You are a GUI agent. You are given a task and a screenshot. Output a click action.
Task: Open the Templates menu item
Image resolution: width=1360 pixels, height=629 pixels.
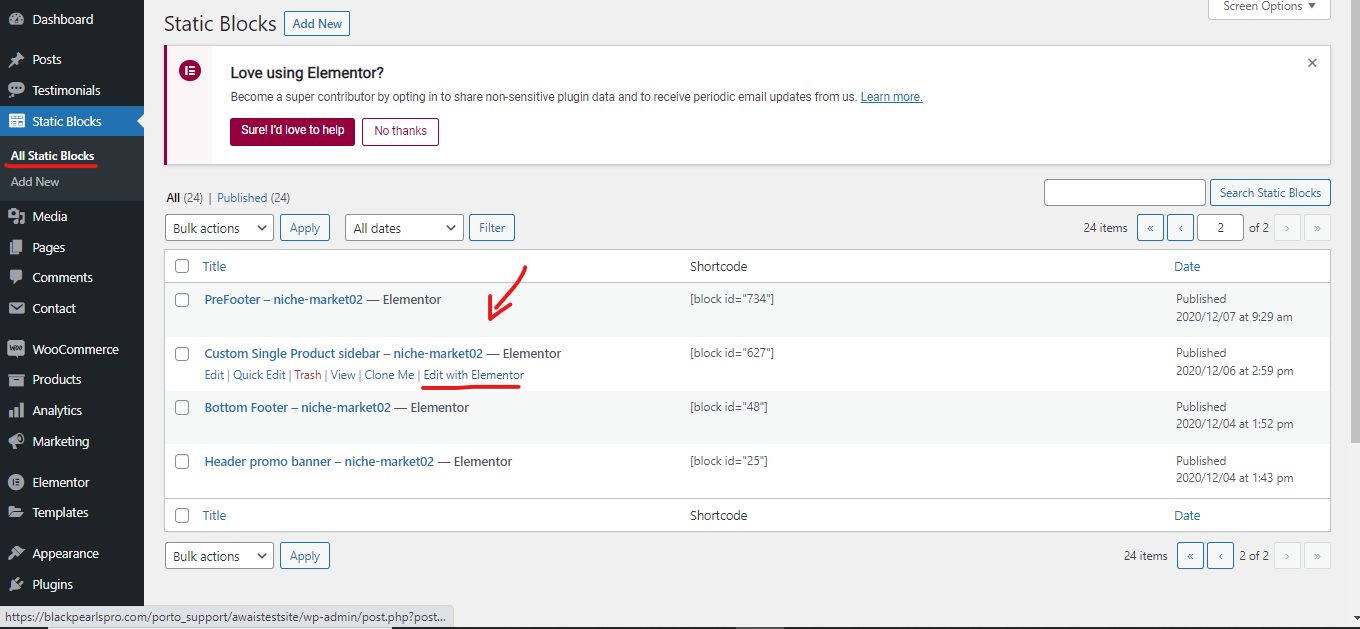[x=72, y=512]
